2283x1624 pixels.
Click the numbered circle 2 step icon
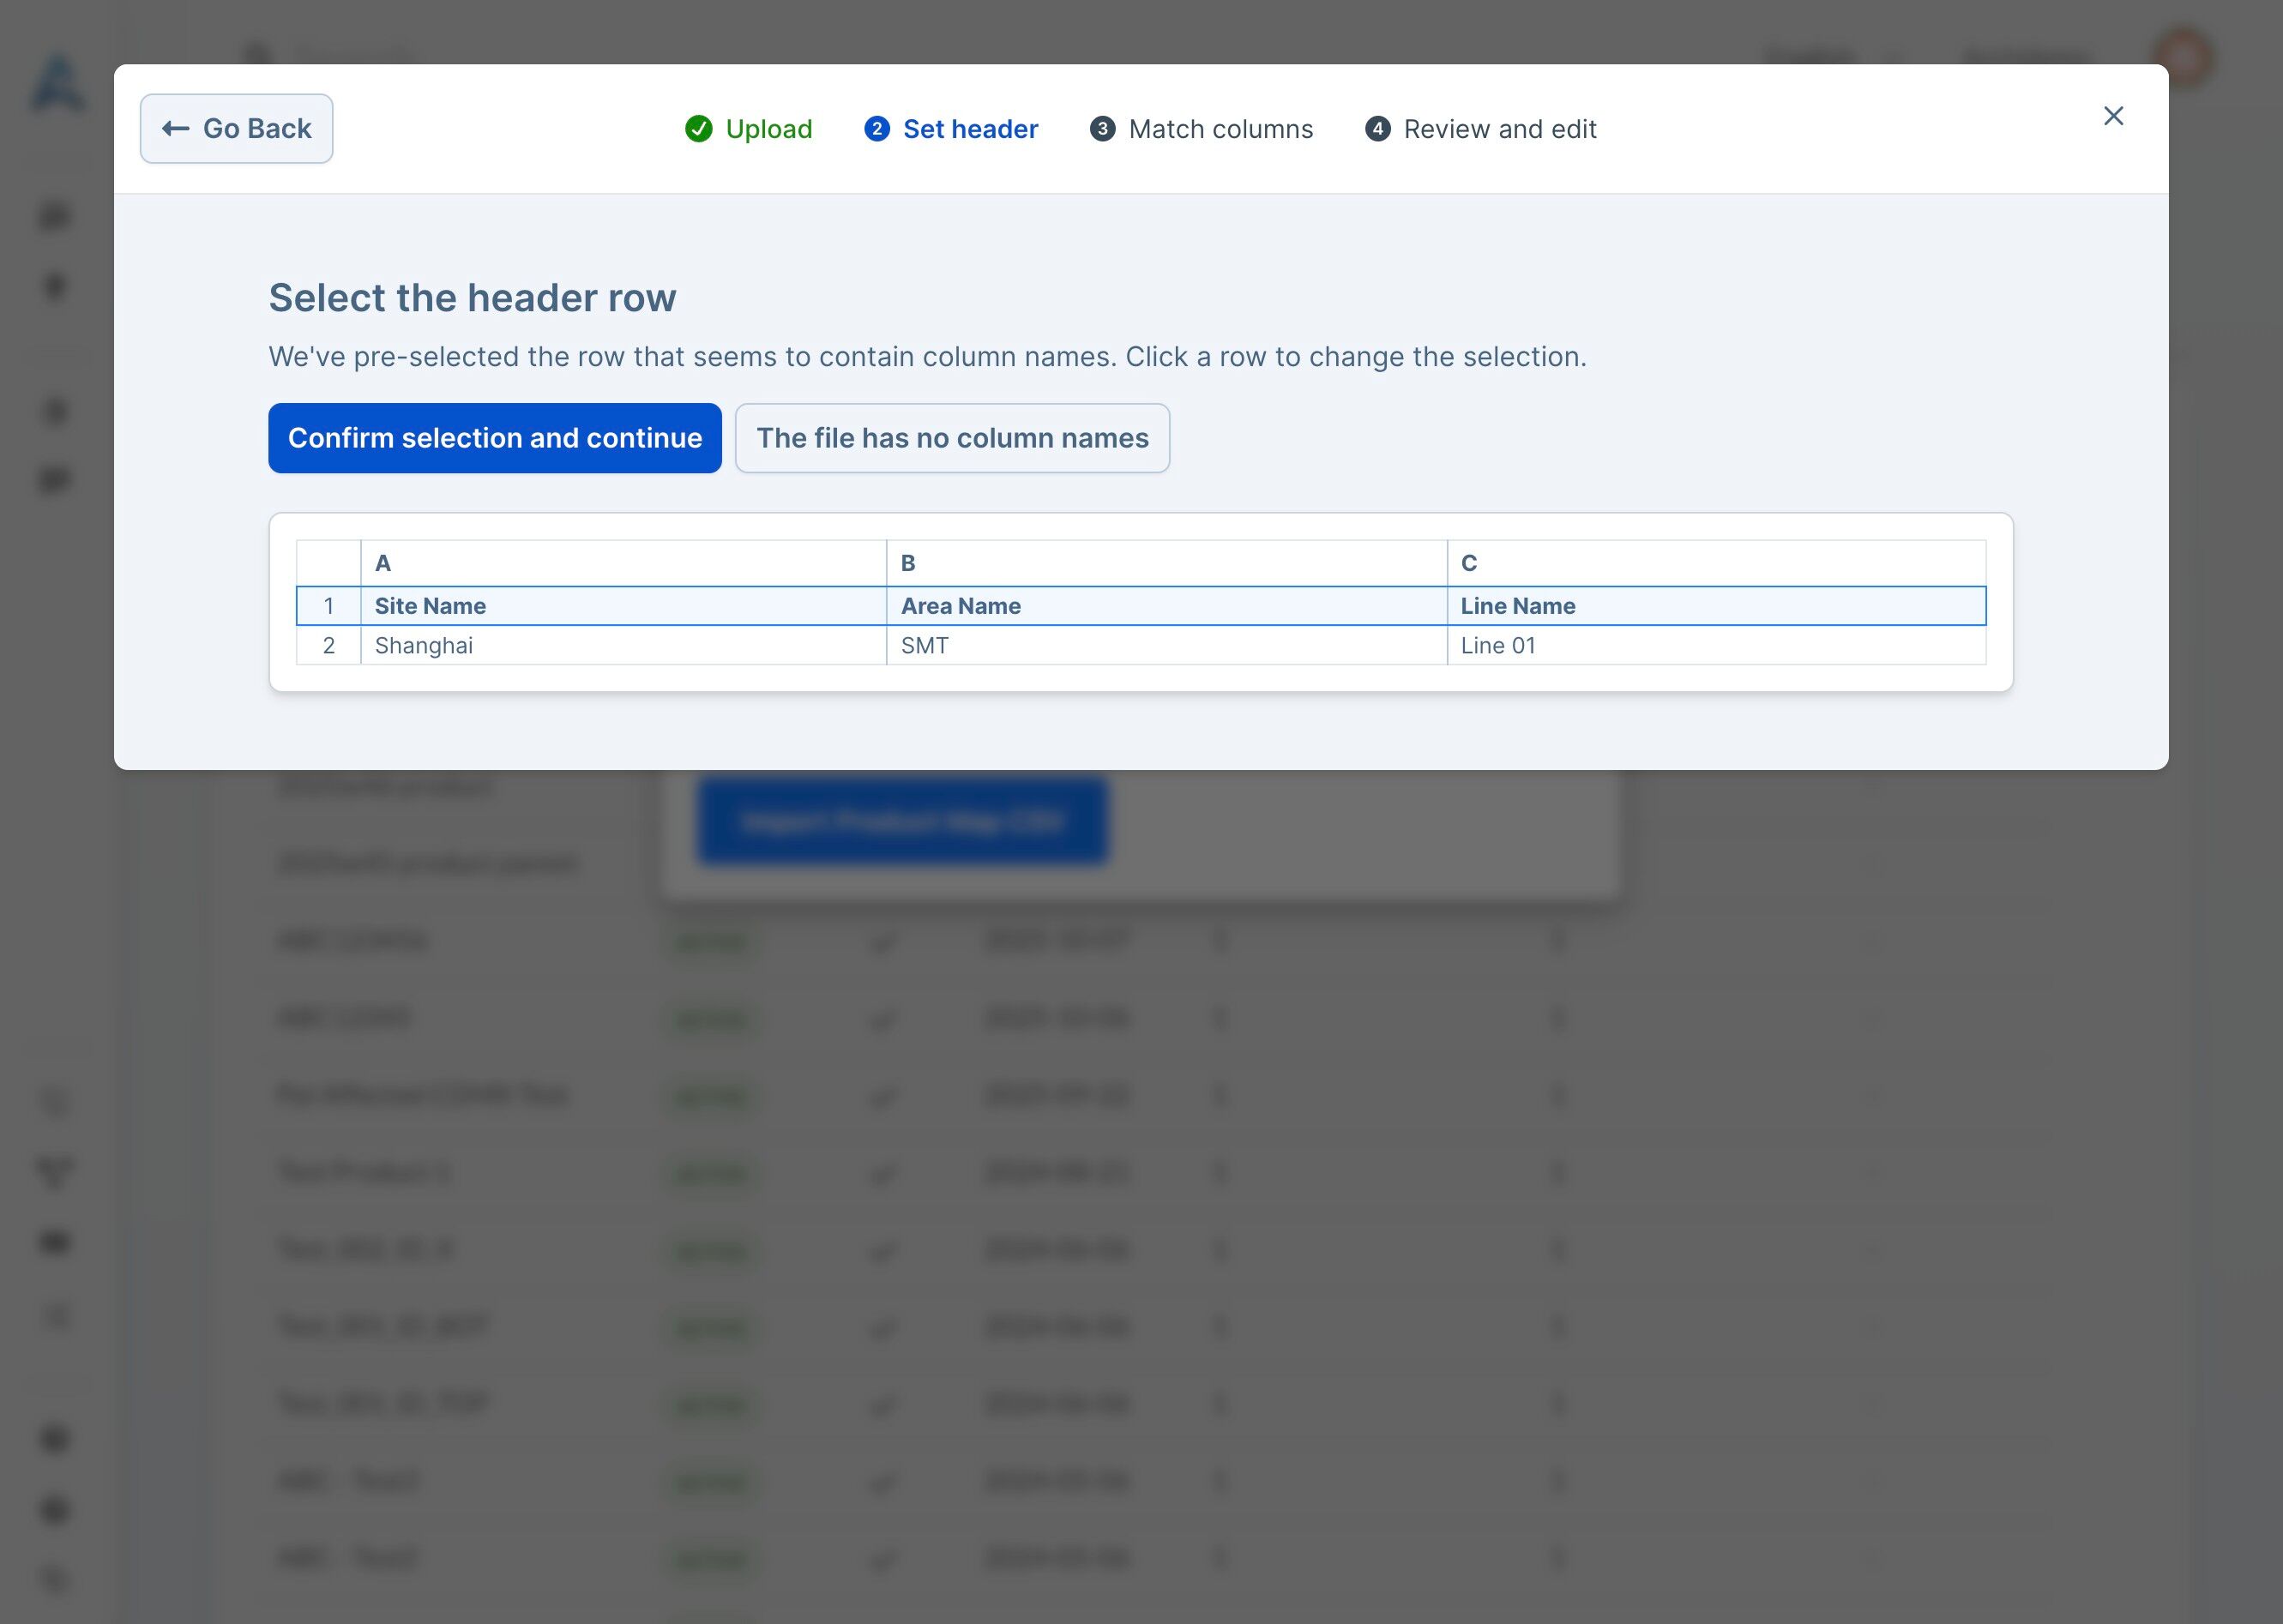[x=876, y=129]
